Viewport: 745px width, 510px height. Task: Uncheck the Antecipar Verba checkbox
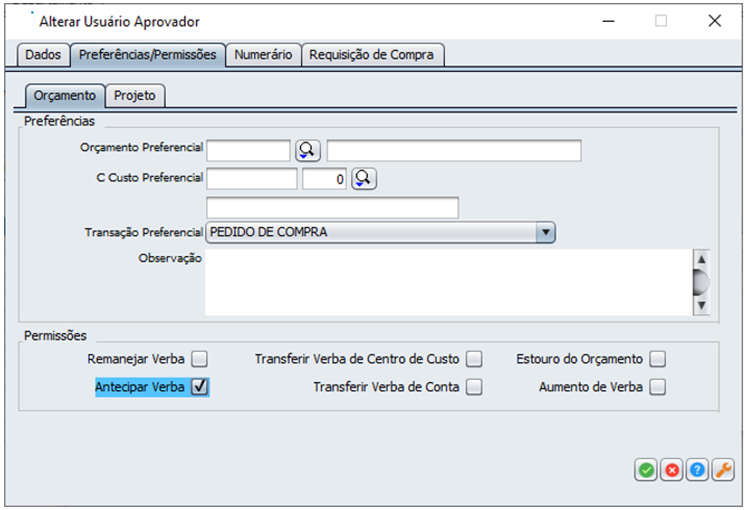[x=200, y=387]
